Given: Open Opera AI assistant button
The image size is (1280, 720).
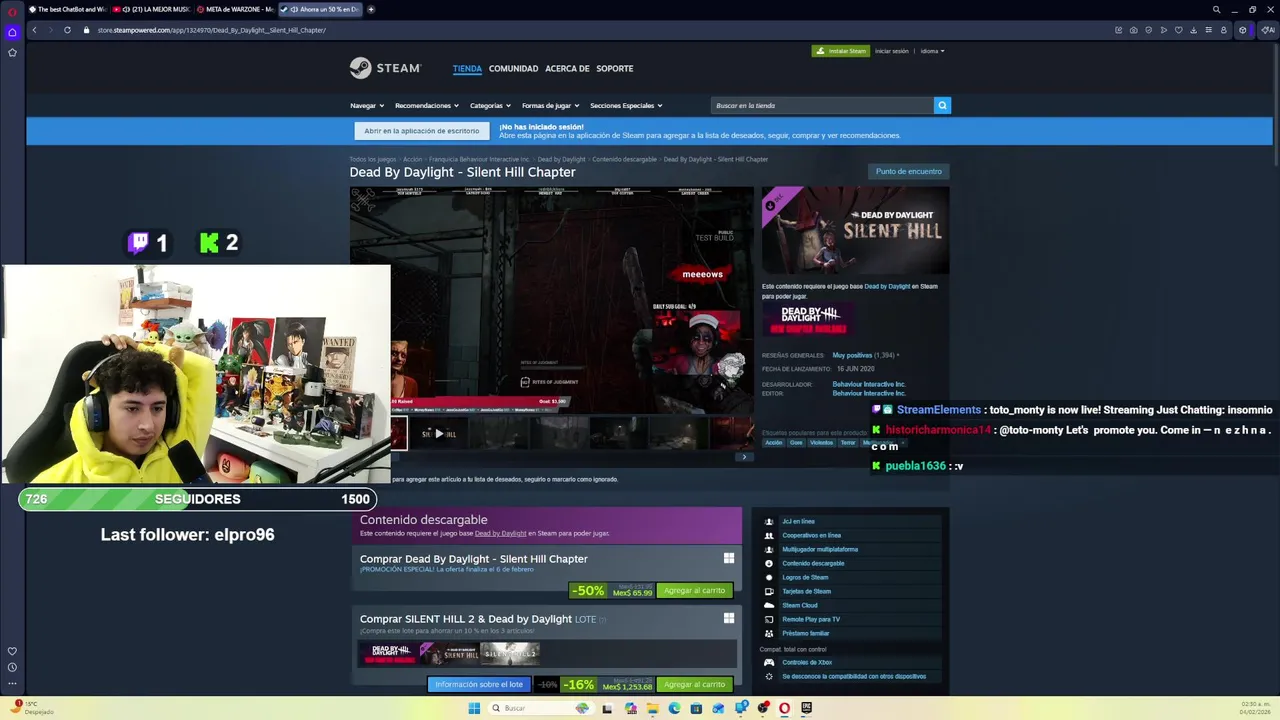Looking at the screenshot, I should tap(1268, 30).
